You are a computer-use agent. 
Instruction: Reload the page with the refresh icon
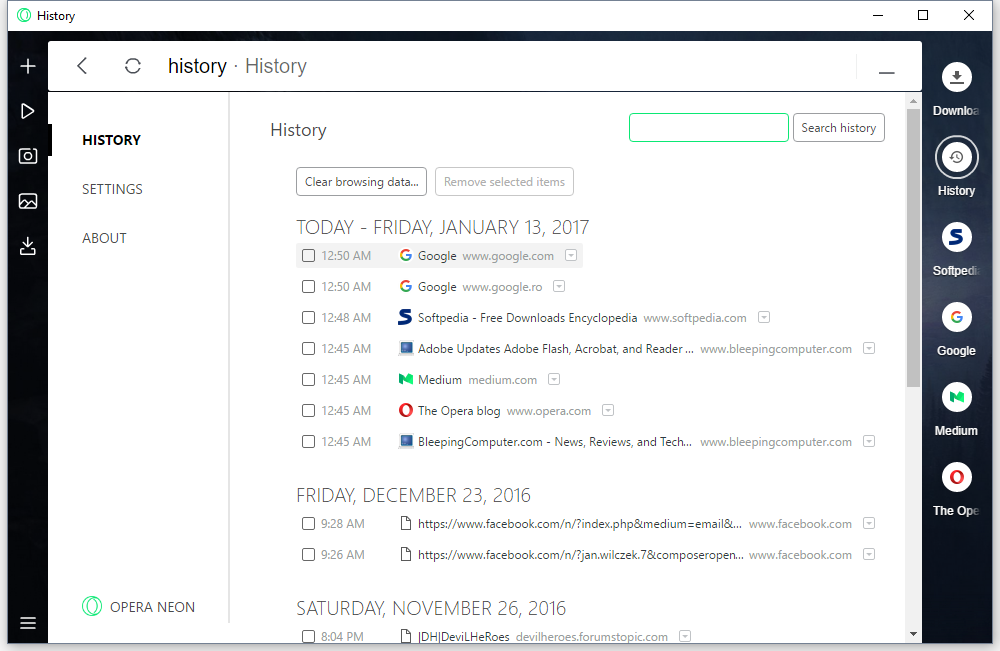132,65
